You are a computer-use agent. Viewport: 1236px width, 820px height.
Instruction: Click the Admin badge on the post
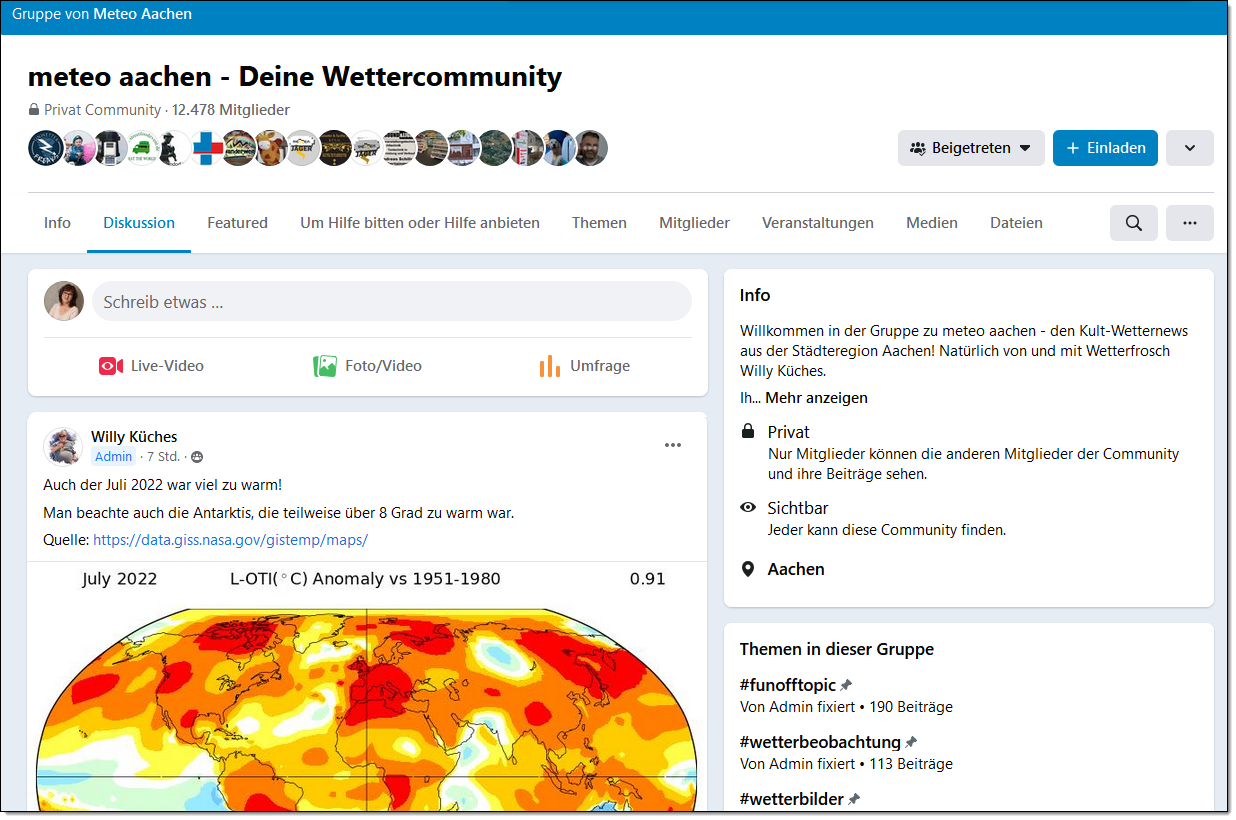coord(114,457)
